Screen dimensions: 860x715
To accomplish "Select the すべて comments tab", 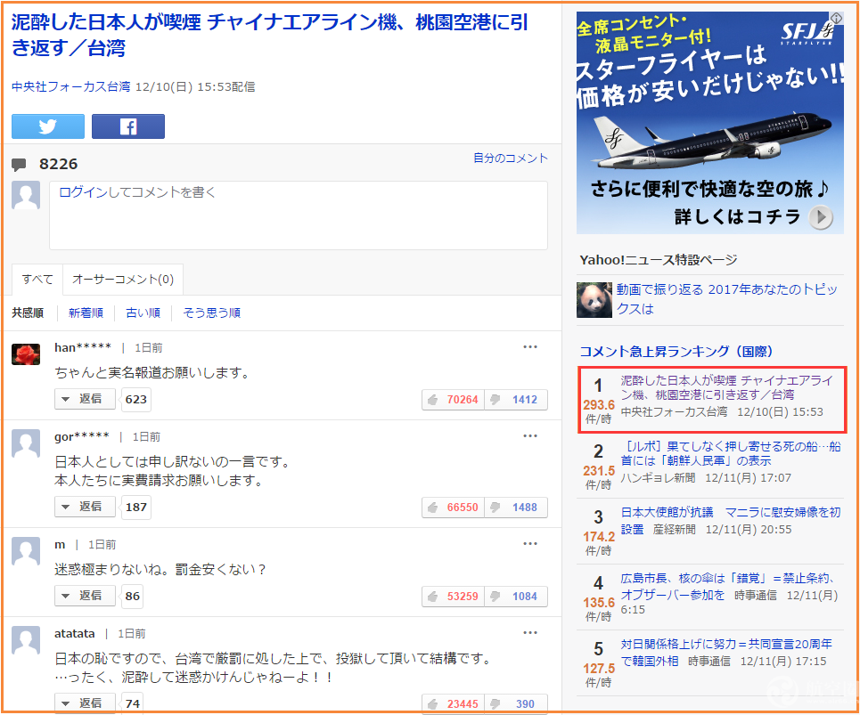I will [x=37, y=279].
